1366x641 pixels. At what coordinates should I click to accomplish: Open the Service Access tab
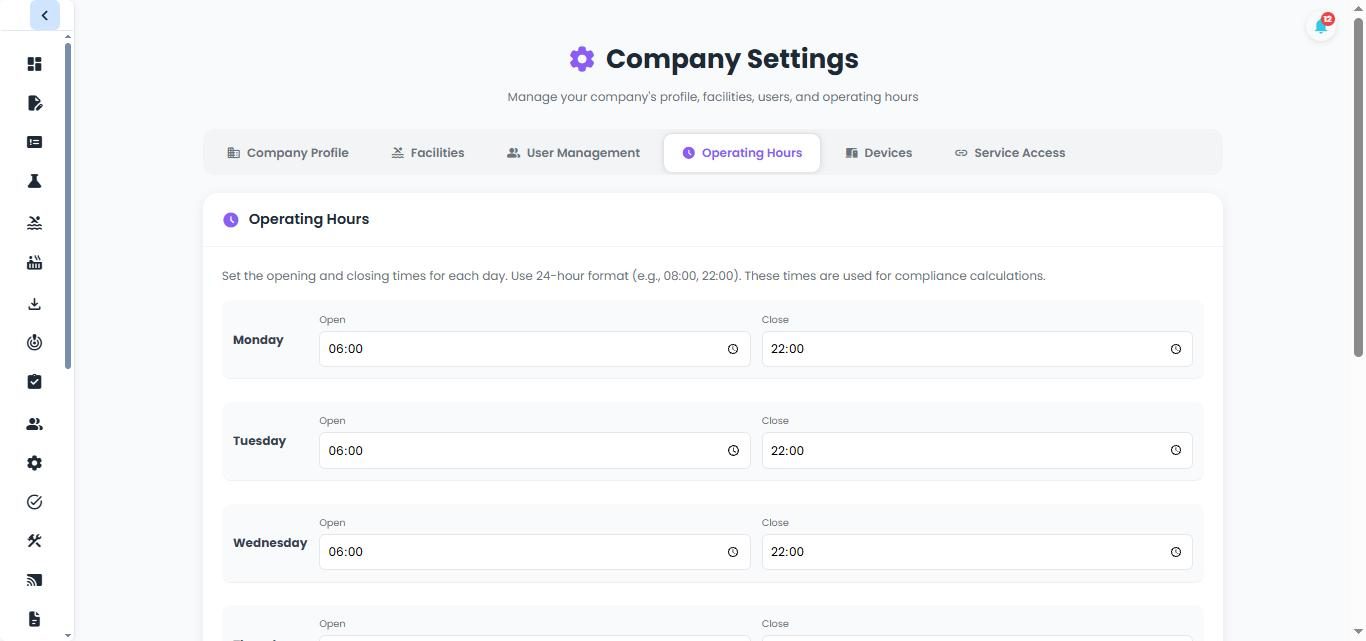tap(1010, 153)
